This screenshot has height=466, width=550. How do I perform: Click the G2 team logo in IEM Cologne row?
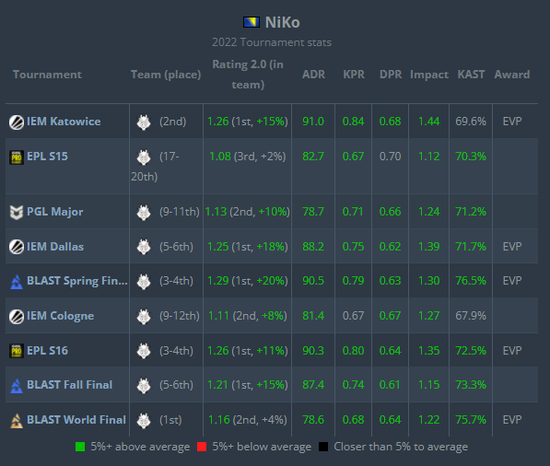click(143, 316)
